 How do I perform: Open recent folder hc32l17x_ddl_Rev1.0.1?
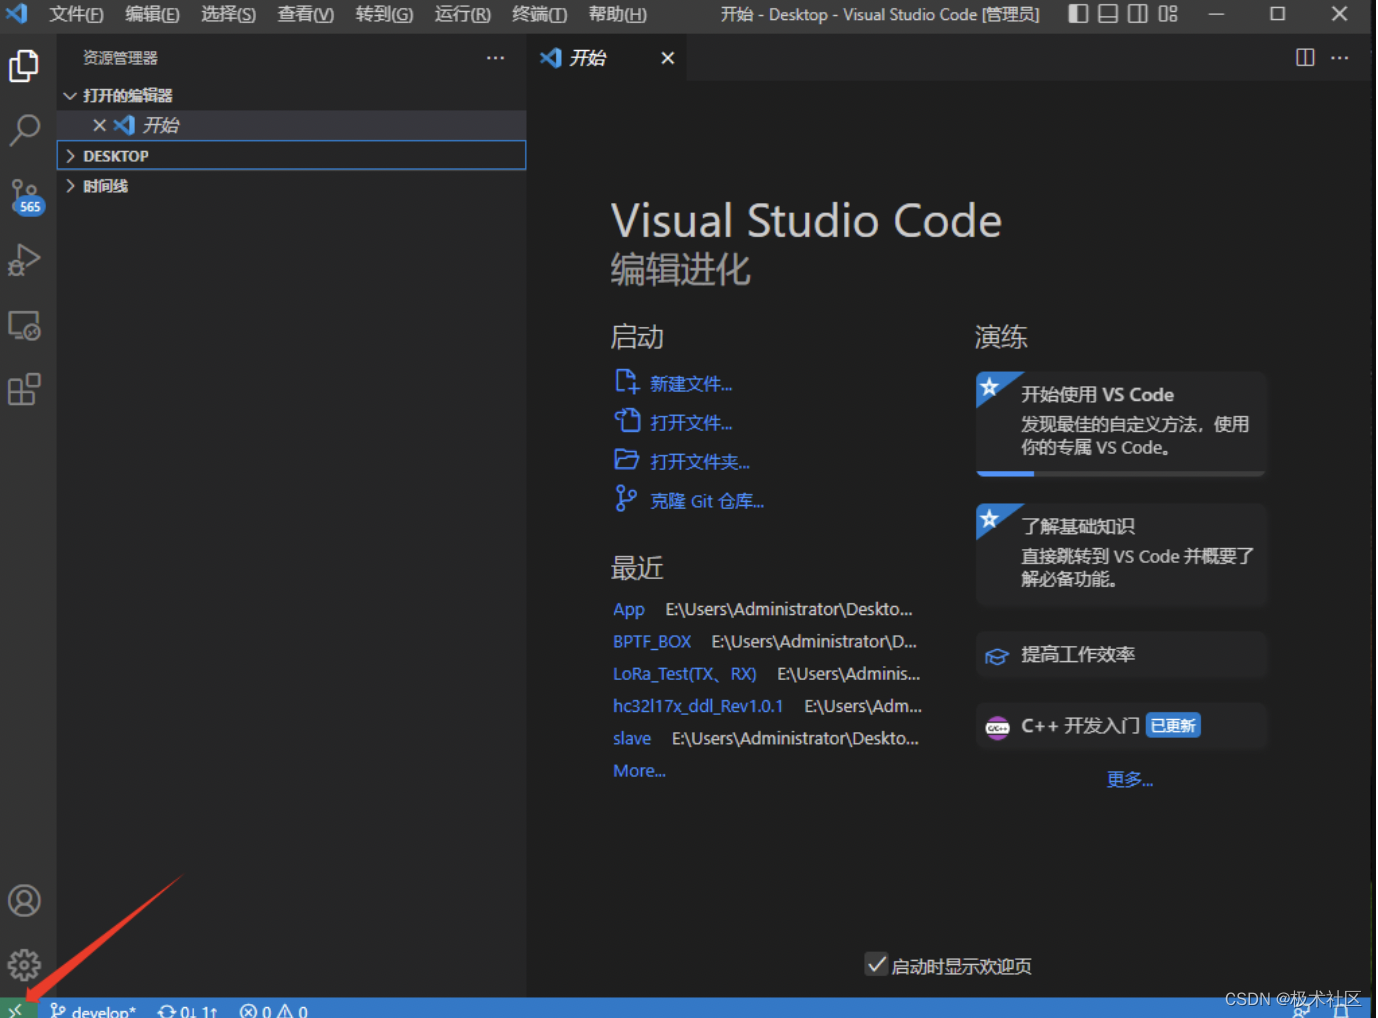698,706
